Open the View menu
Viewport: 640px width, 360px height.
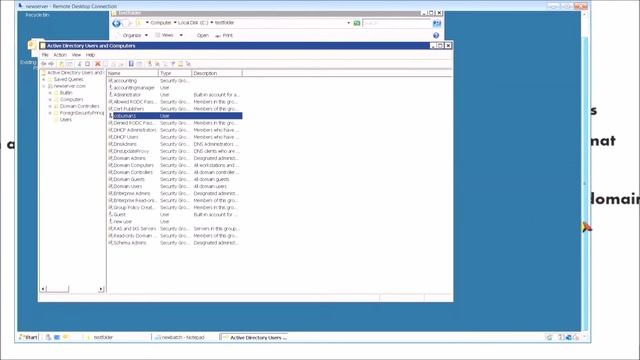(x=76, y=55)
